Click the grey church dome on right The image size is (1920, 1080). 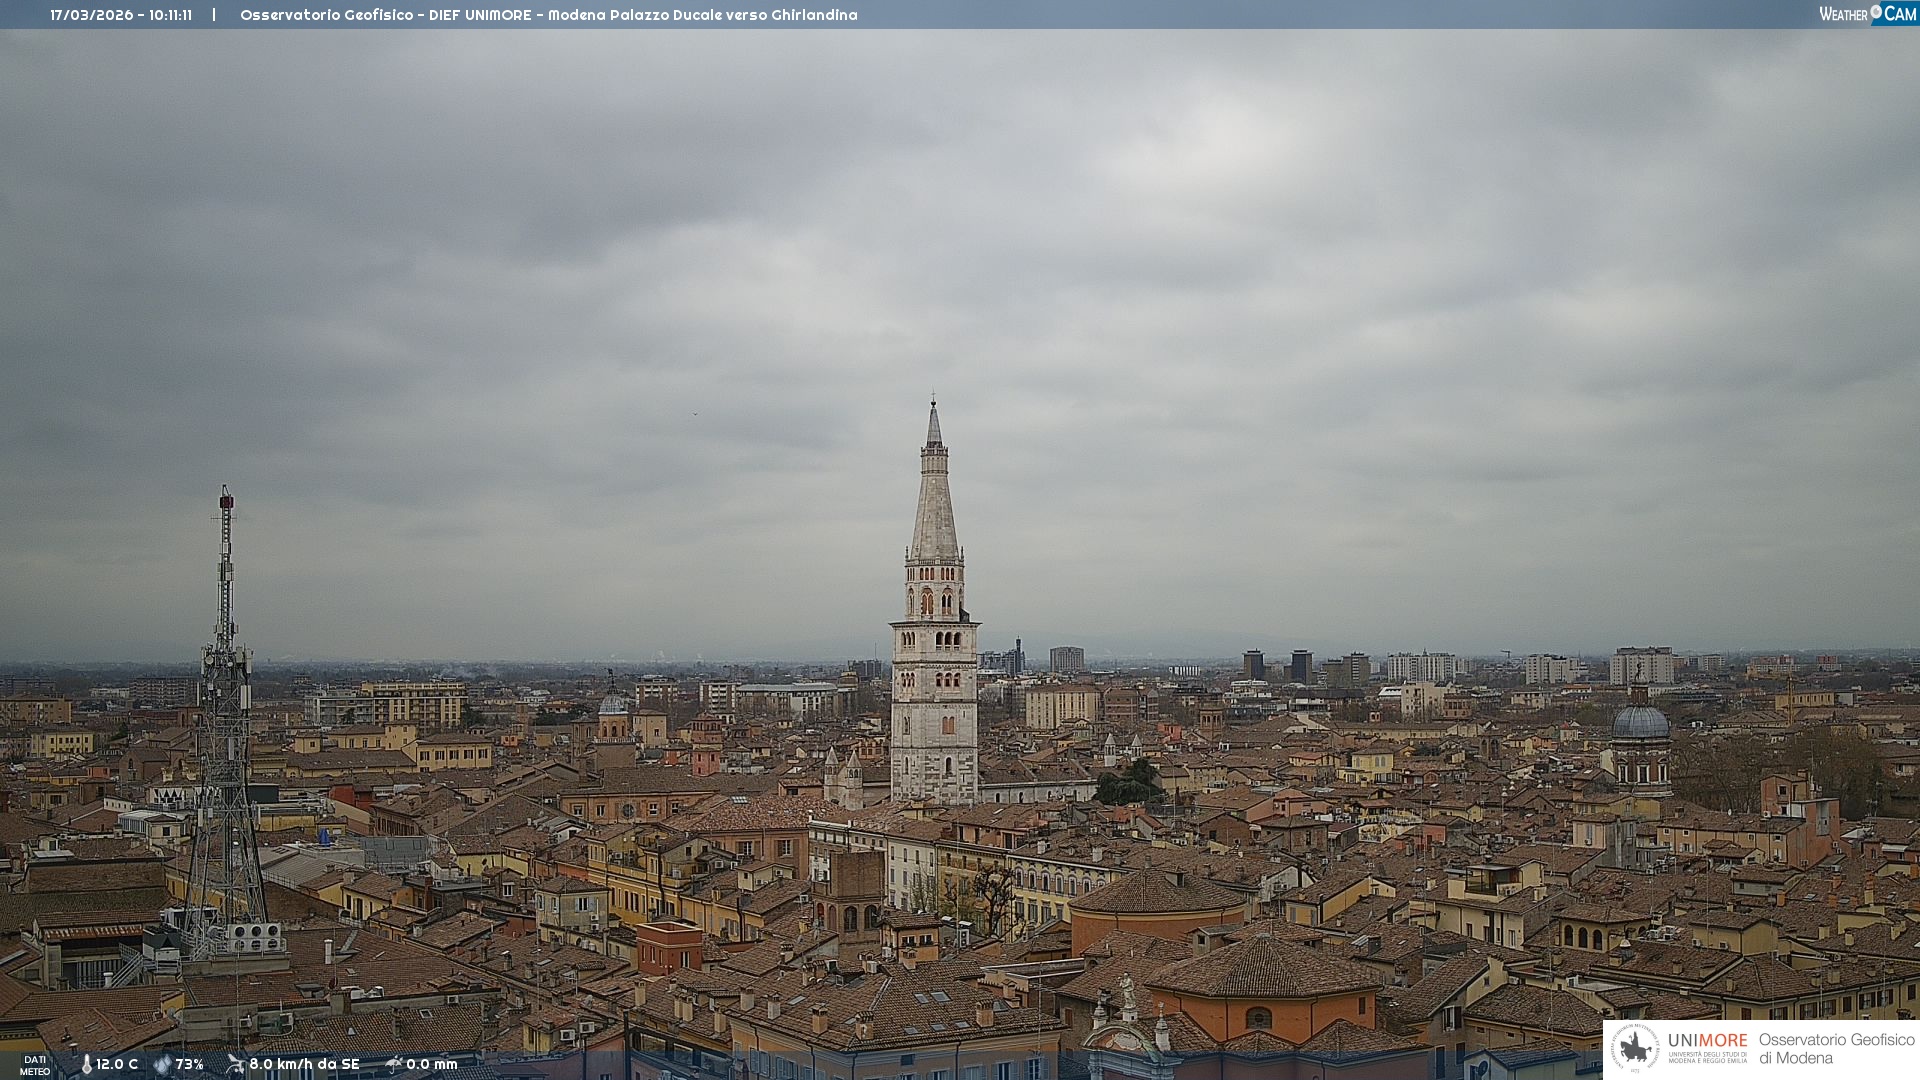click(1640, 722)
